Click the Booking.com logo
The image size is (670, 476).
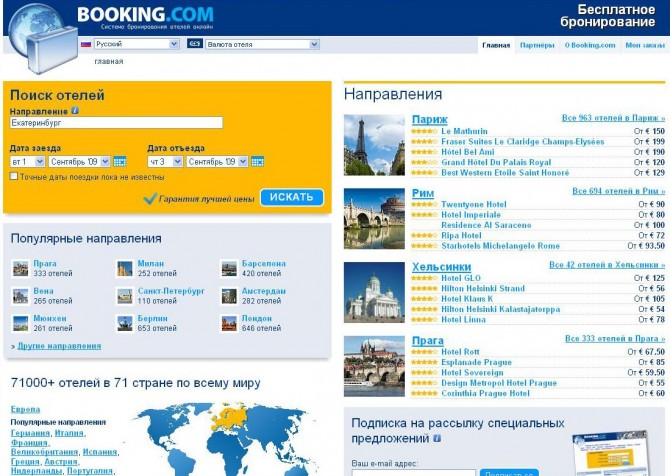point(145,15)
